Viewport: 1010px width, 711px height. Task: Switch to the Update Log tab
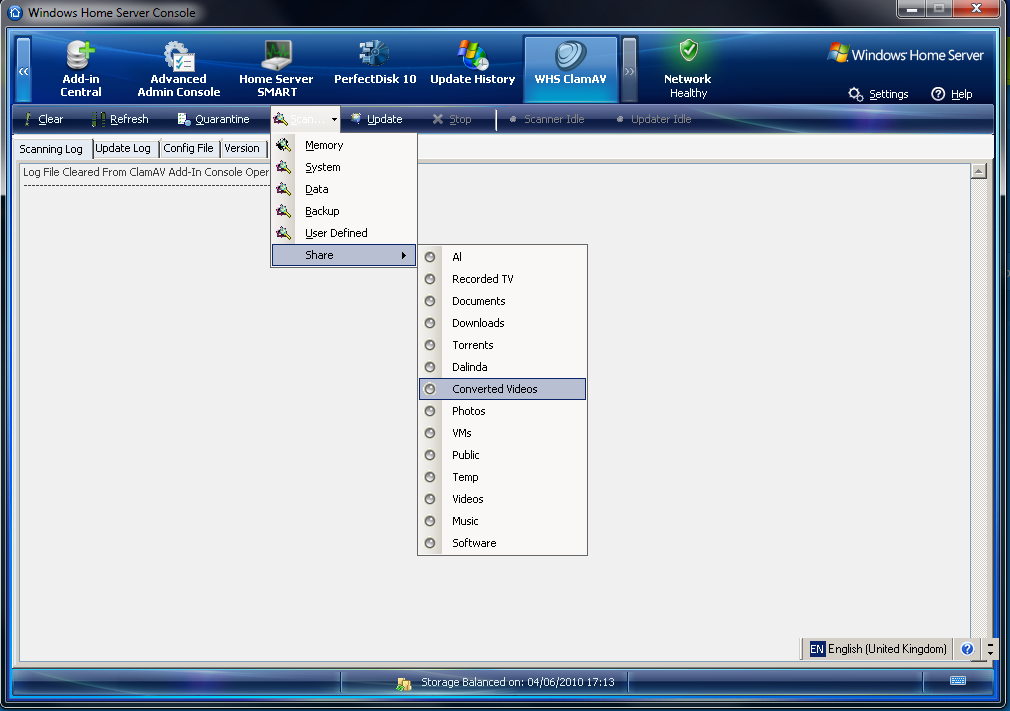tap(123, 148)
